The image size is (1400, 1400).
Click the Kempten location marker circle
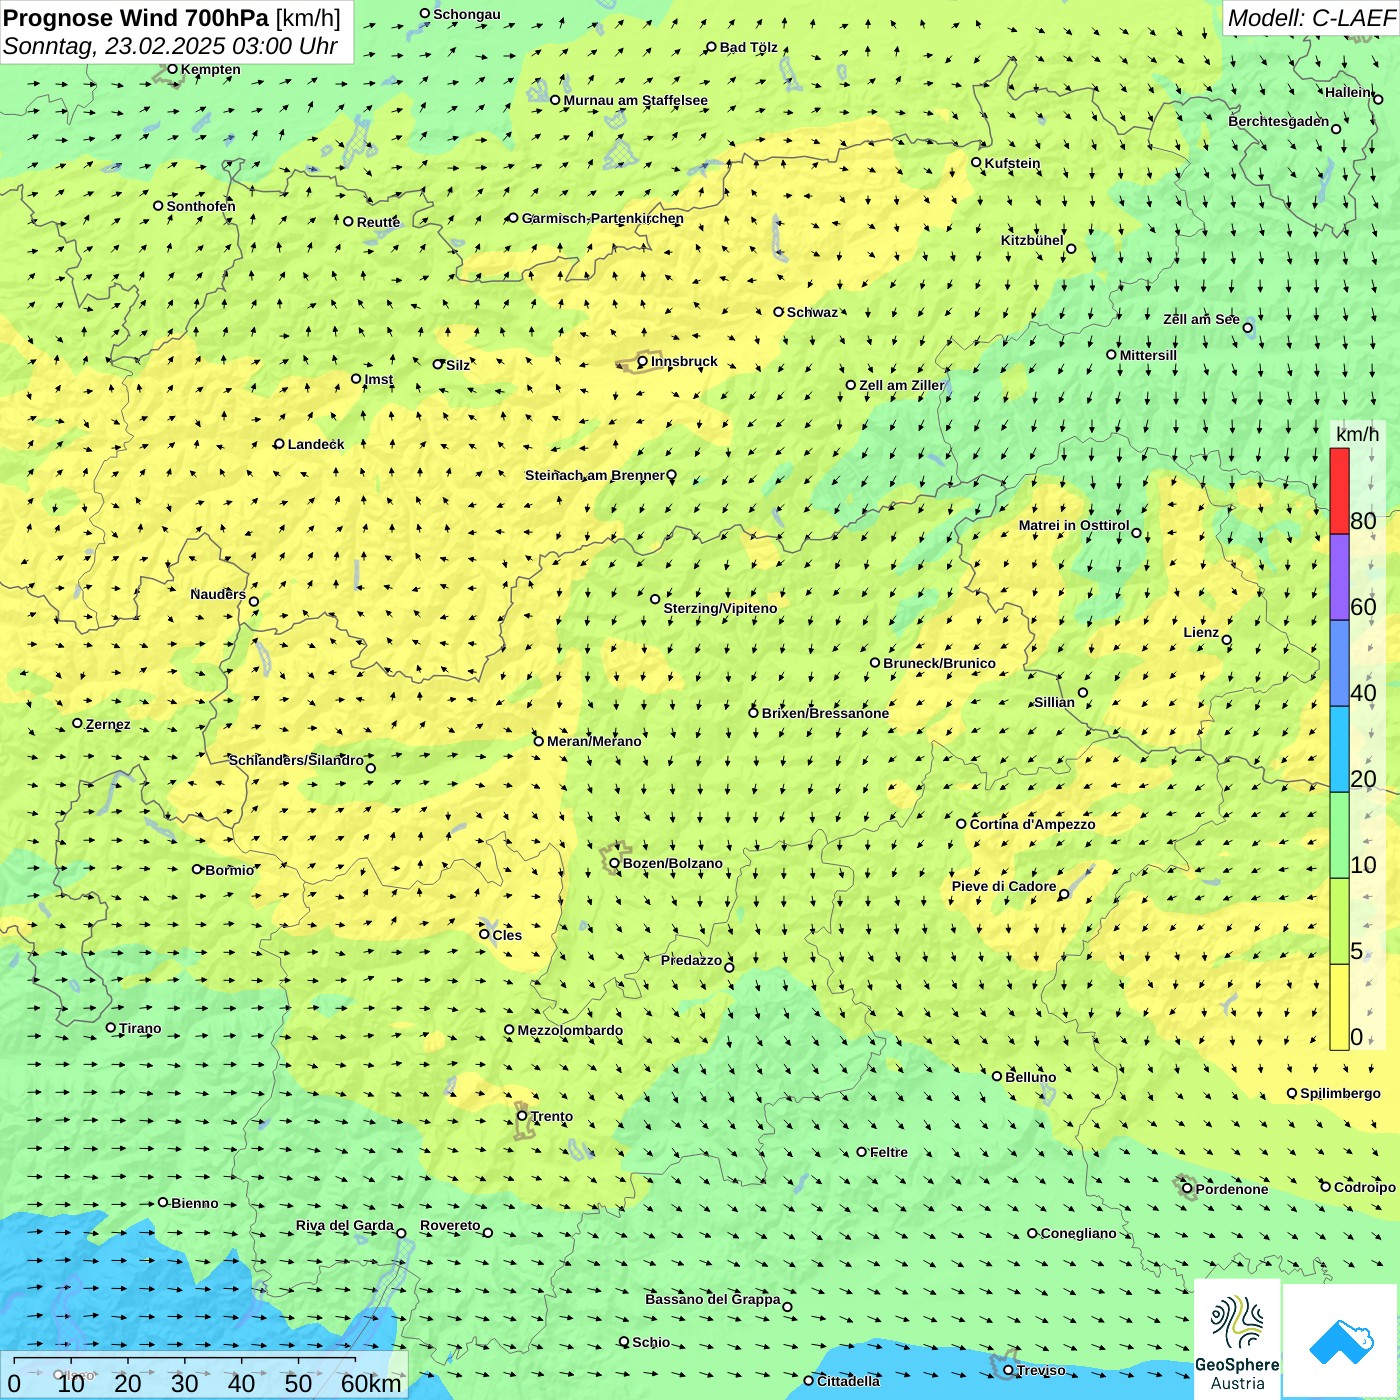(172, 70)
